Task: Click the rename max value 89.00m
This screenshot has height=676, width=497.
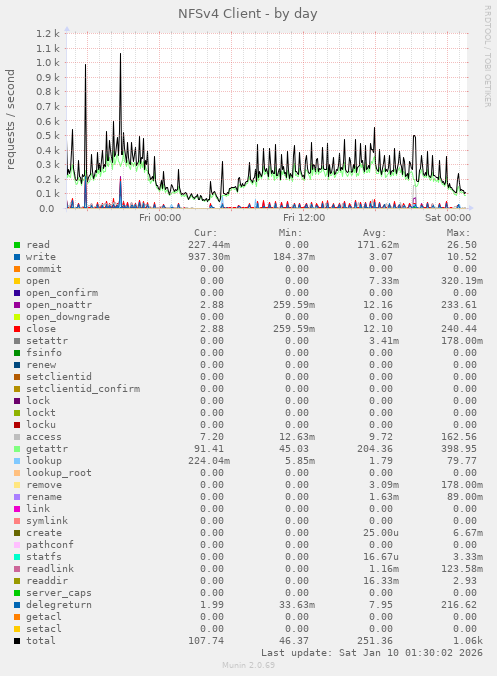Action: coord(465,497)
